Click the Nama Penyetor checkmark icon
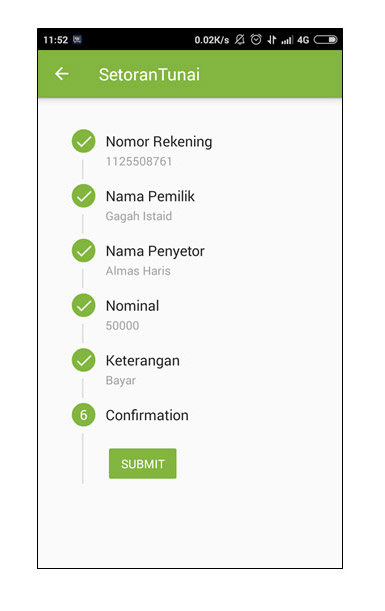The image size is (385, 611). pyautogui.click(x=83, y=251)
